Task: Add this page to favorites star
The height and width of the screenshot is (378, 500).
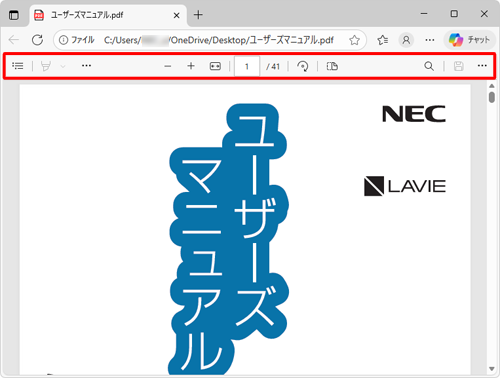Action: [354, 40]
